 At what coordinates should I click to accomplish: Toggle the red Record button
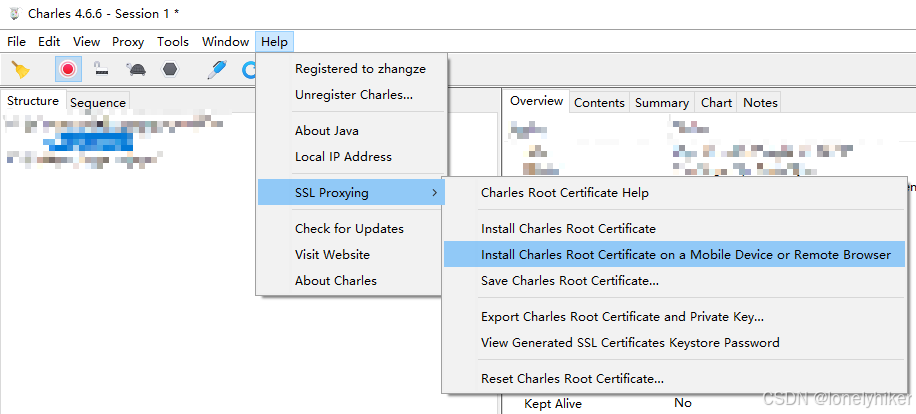pyautogui.click(x=68, y=69)
